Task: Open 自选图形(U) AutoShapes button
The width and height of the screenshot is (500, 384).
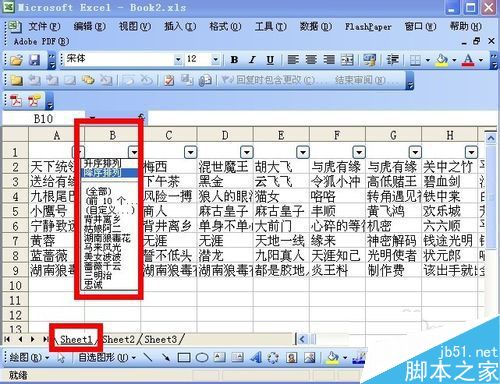Action: [107, 358]
